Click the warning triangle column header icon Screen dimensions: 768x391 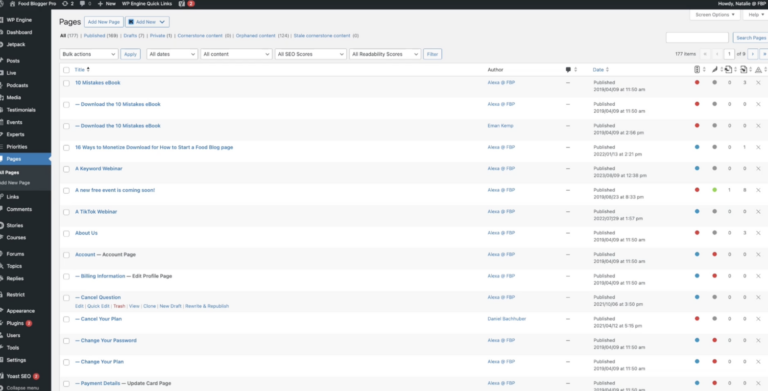pyautogui.click(x=758, y=70)
